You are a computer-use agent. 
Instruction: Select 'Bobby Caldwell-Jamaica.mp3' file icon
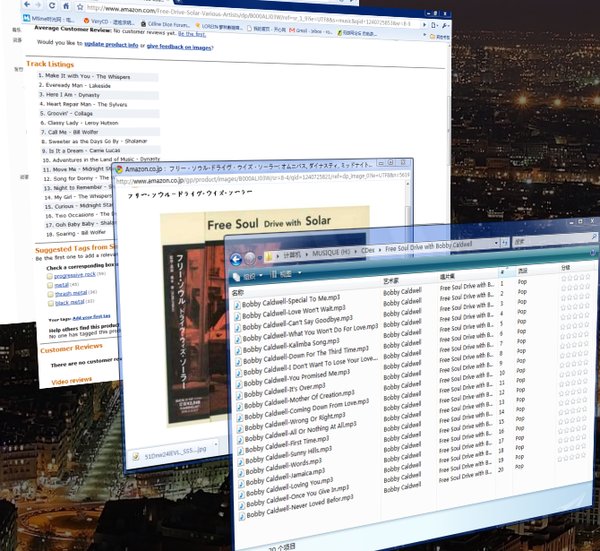pos(241,483)
